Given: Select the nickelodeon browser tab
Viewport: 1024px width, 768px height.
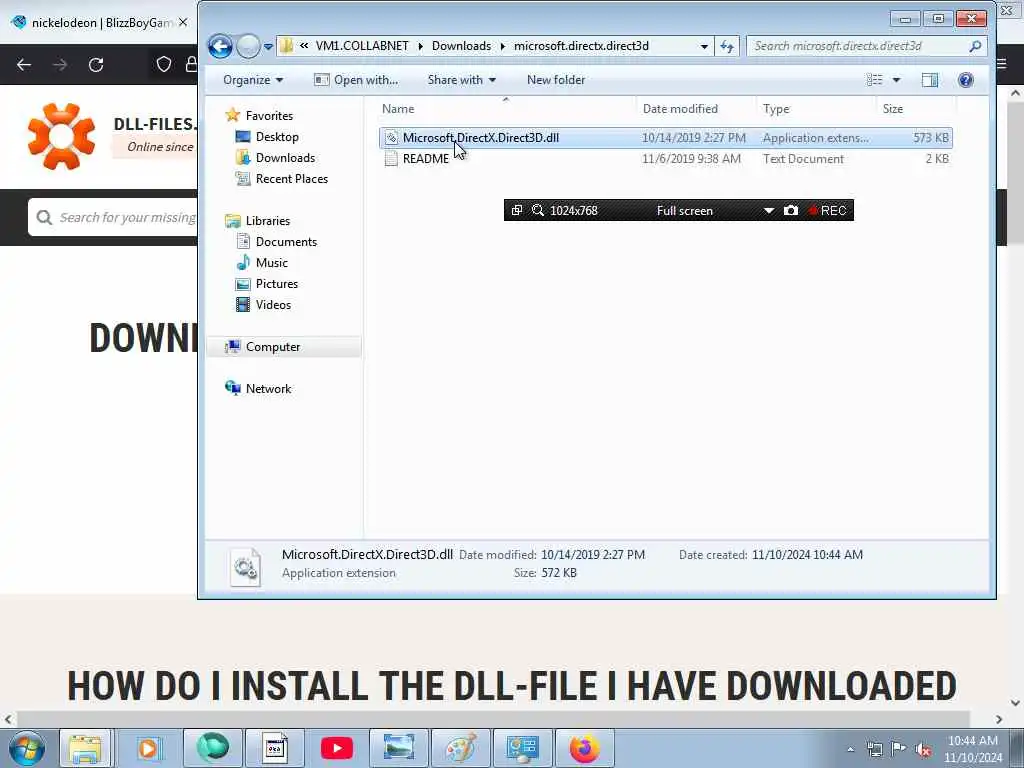Looking at the screenshot, I should coord(98,23).
